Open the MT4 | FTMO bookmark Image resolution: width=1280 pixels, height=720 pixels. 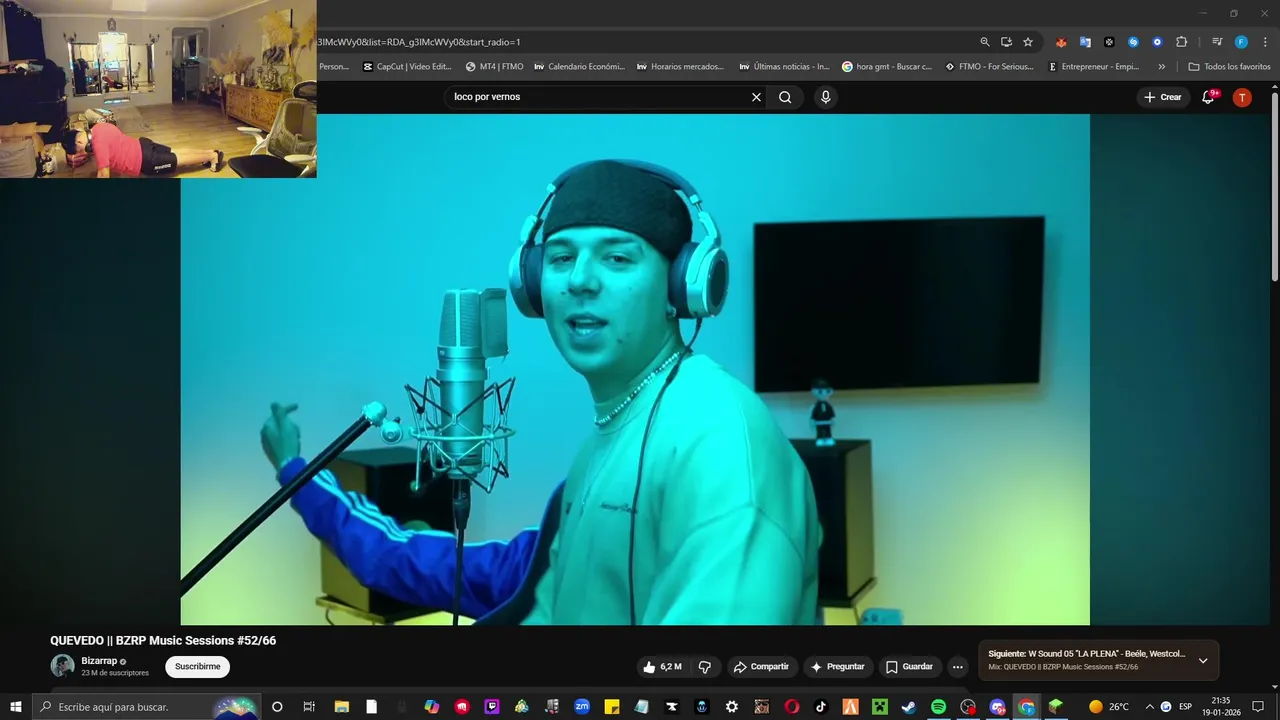coord(494,67)
